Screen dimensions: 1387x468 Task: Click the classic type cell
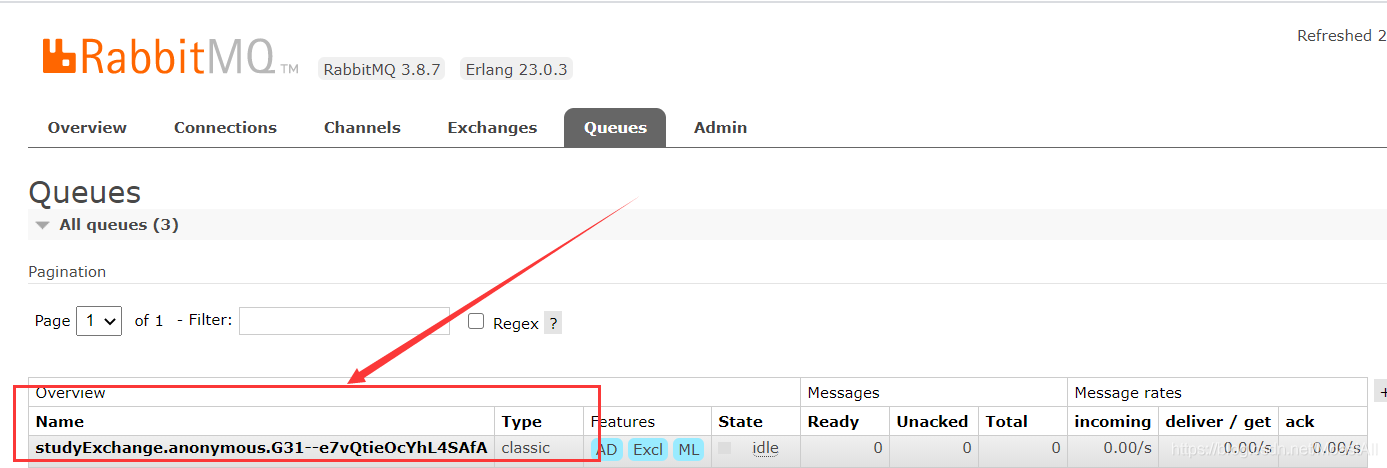[x=526, y=448]
